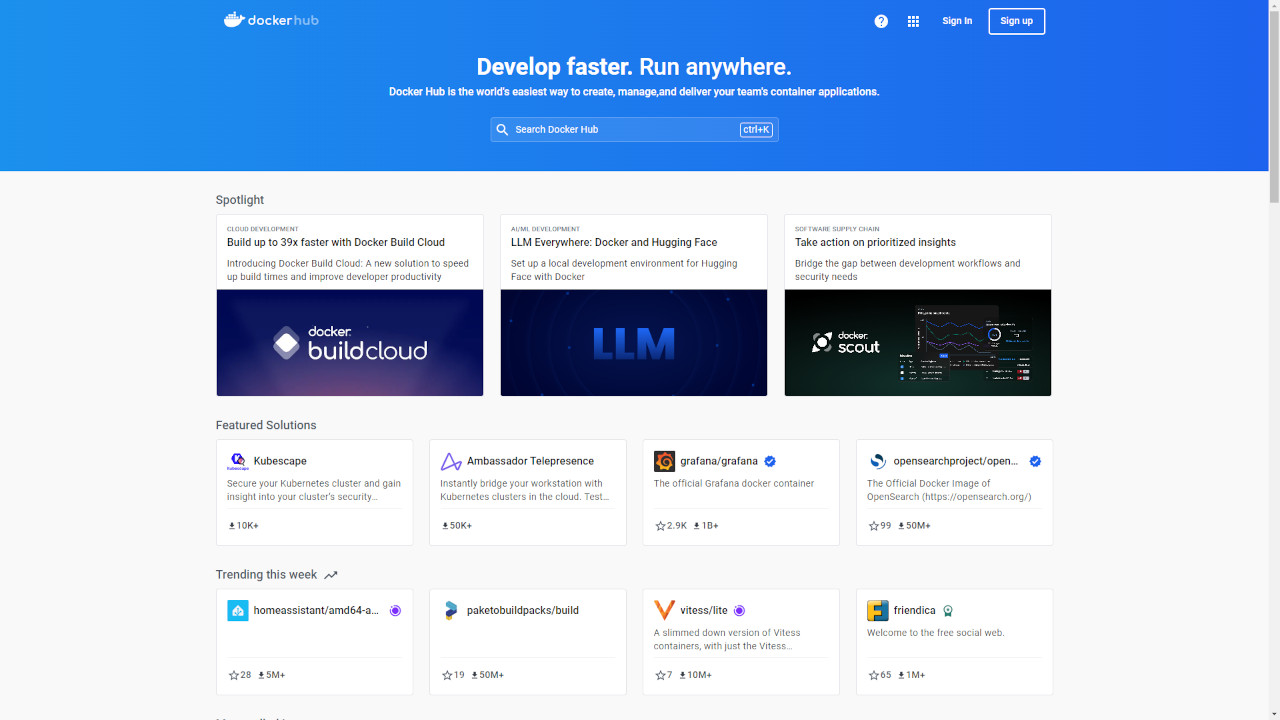Screen dimensions: 1280x720
Task: Click the Ambassador Telepresence logo icon
Action: click(x=451, y=461)
